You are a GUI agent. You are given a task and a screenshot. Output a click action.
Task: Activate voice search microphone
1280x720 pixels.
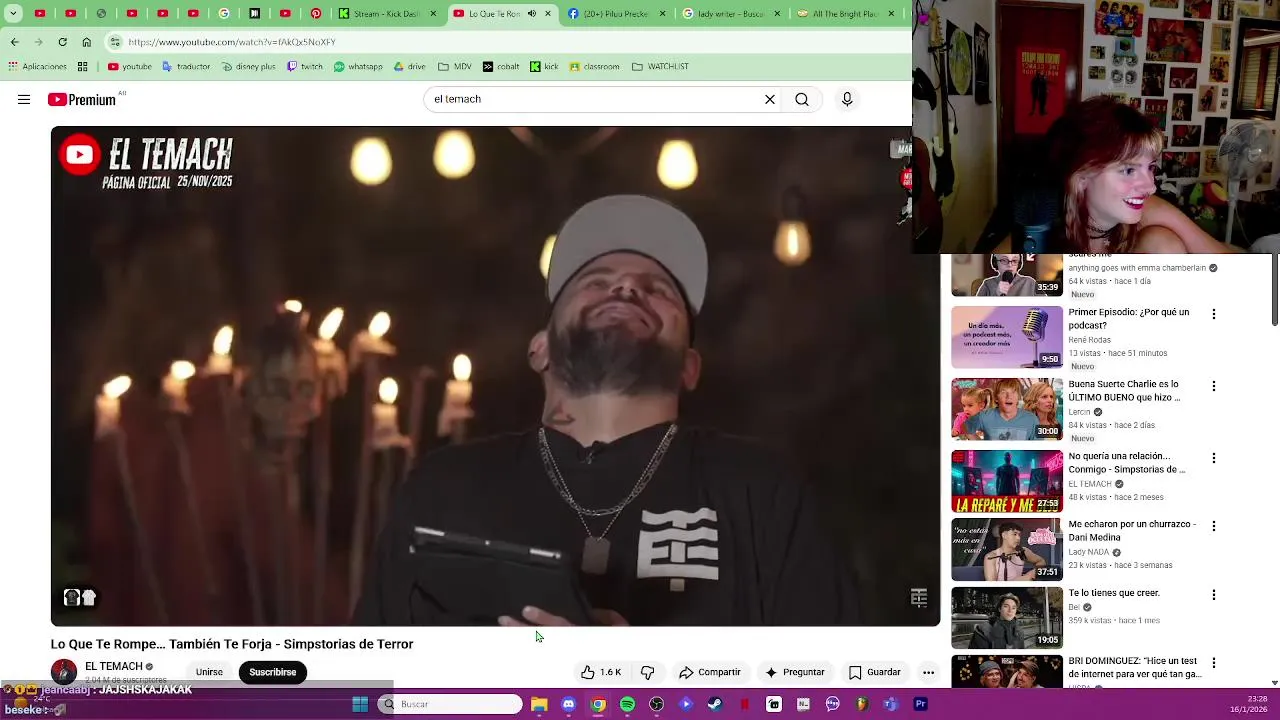click(847, 99)
